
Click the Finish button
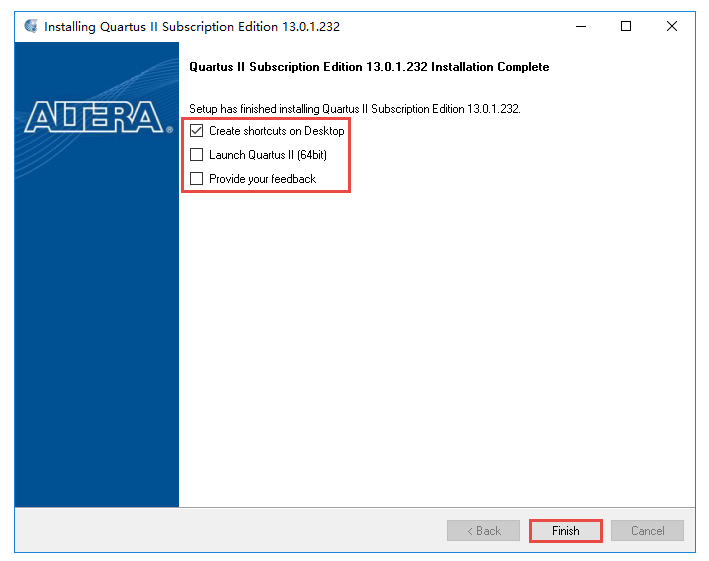point(565,531)
